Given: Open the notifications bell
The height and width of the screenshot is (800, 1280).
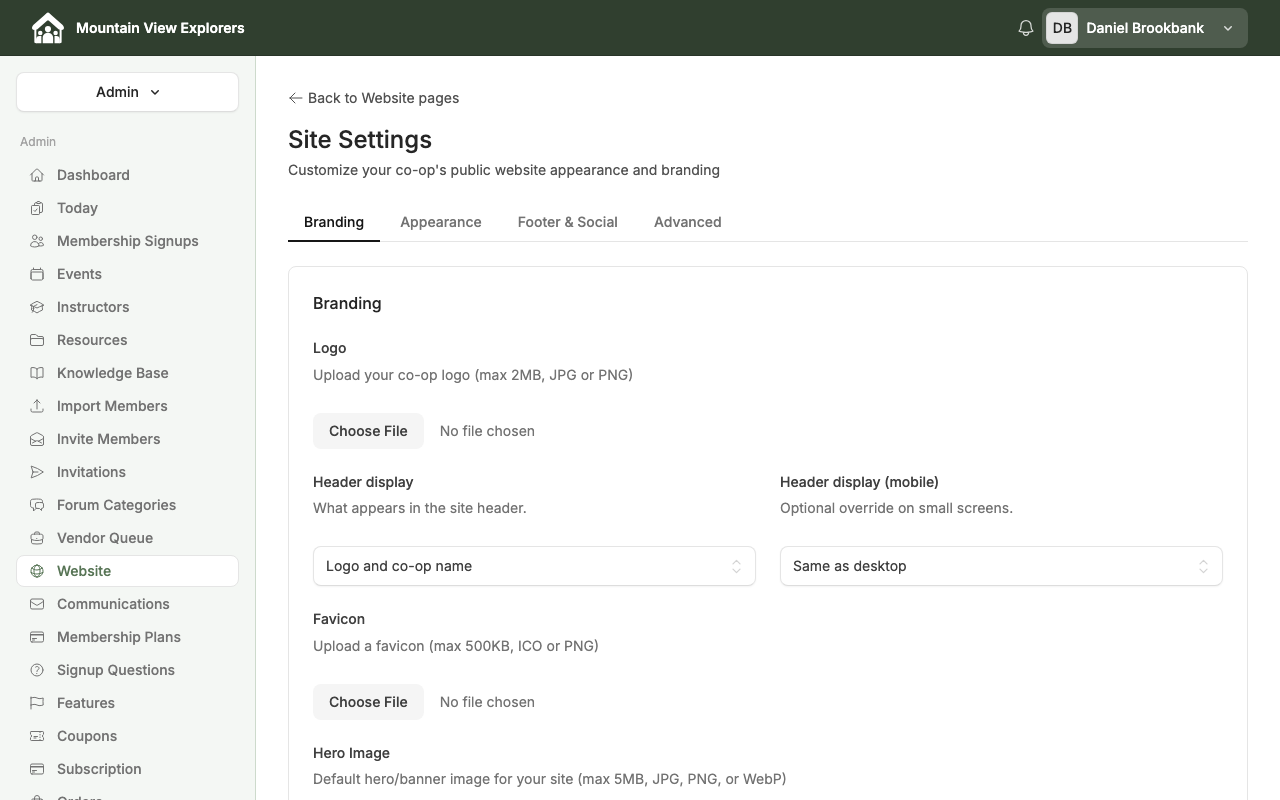Looking at the screenshot, I should coord(1025,28).
